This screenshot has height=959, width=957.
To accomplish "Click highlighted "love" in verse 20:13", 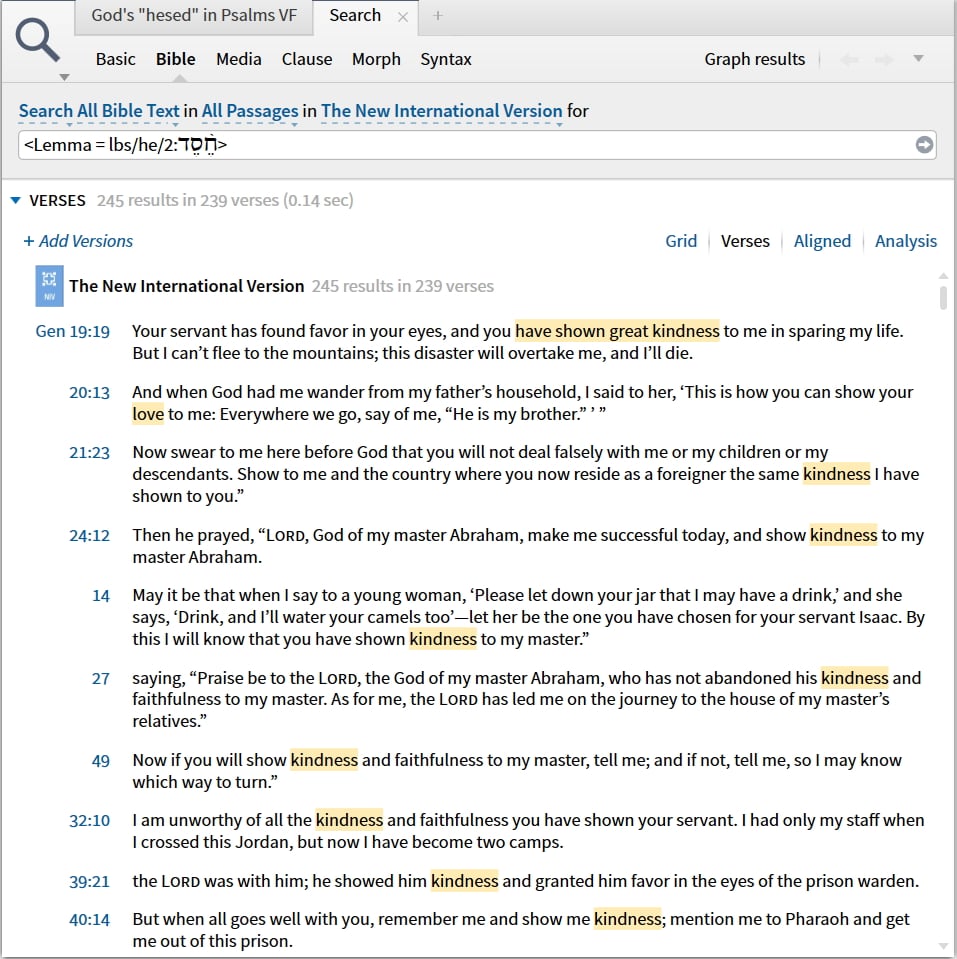I will (x=148, y=414).
